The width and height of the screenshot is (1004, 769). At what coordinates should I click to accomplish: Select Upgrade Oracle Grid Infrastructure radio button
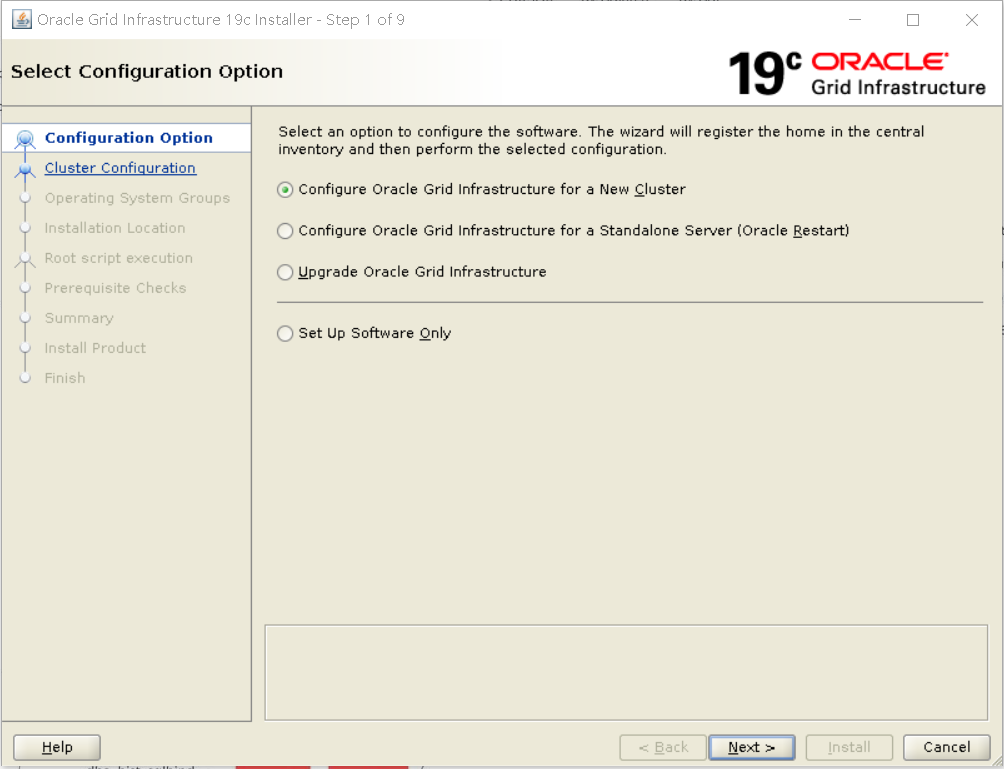[x=285, y=272]
